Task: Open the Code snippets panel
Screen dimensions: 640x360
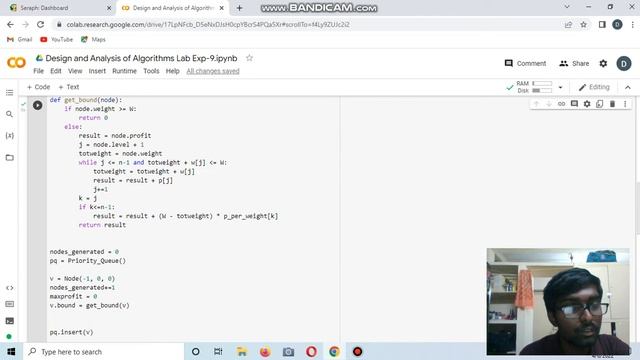Action: coord(10,288)
